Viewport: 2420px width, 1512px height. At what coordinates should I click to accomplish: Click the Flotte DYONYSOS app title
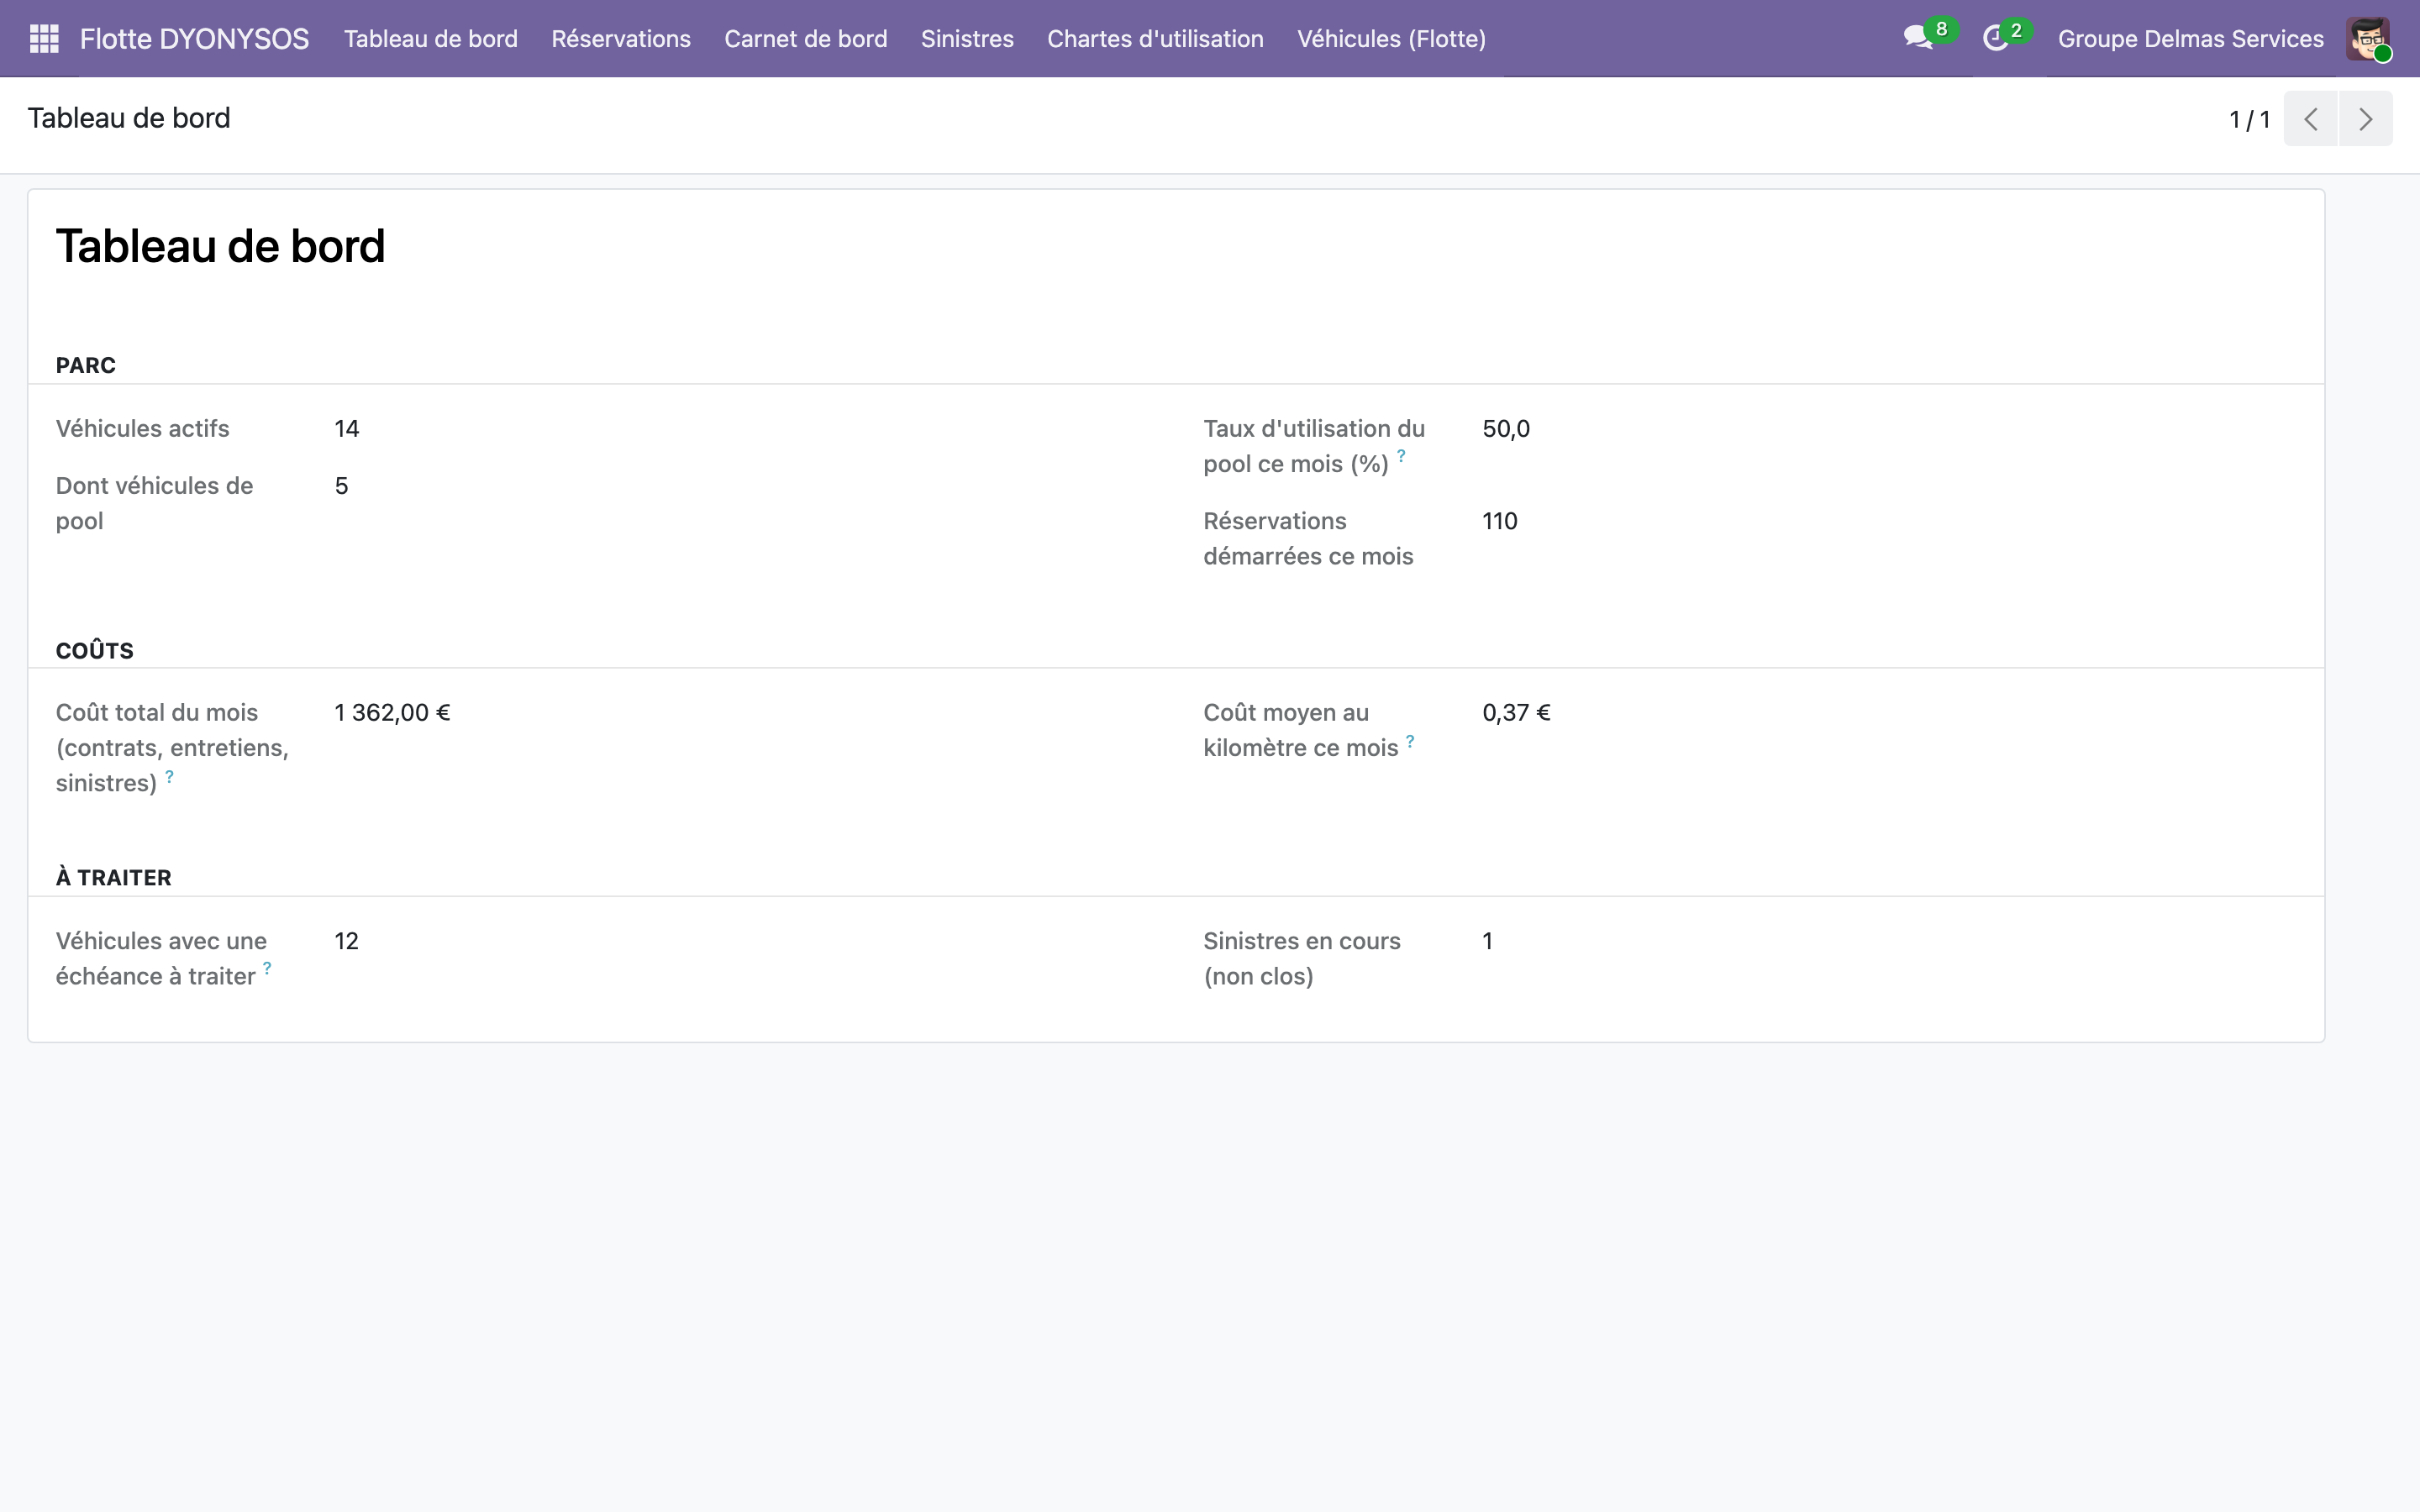(194, 39)
